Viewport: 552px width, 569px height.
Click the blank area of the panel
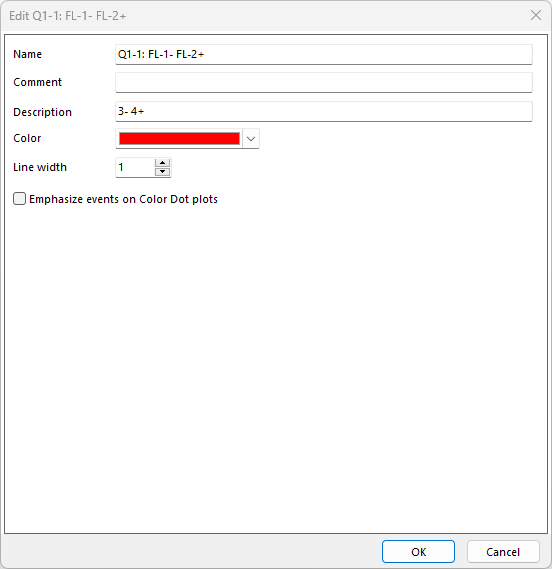[x=276, y=363]
